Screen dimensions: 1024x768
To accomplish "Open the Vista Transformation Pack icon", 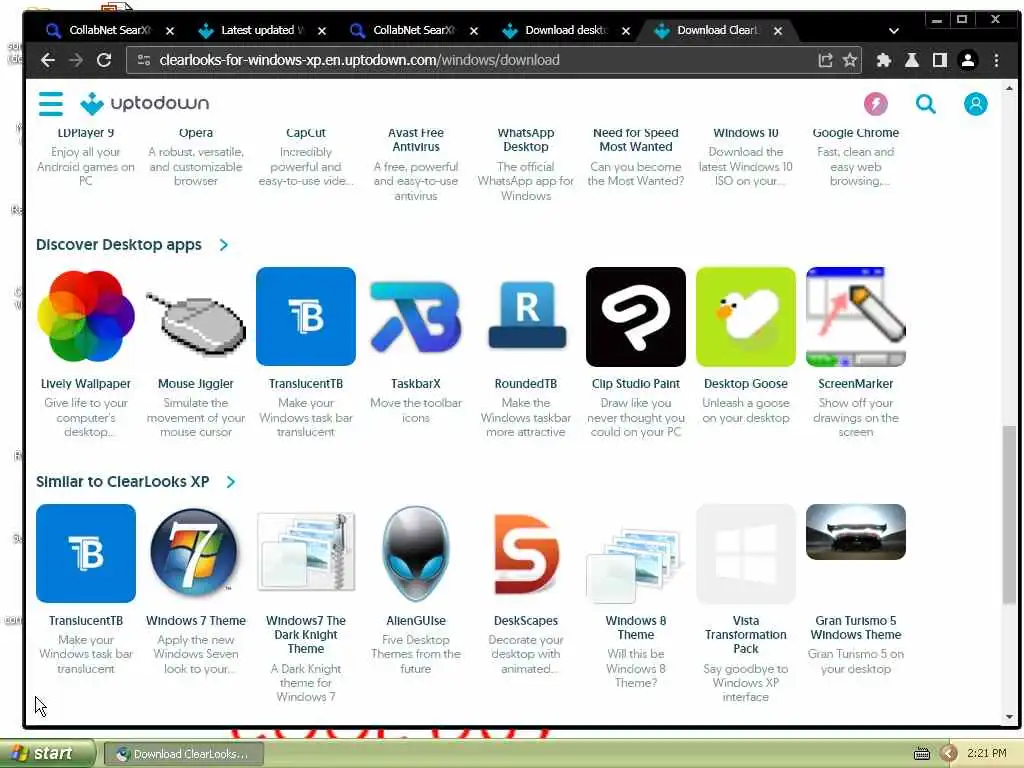I will [x=746, y=554].
